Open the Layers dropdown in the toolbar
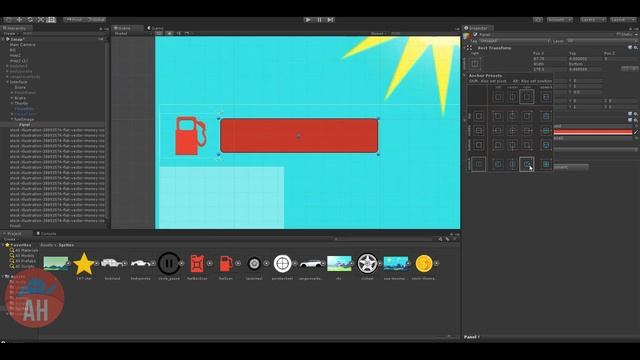 pos(593,20)
